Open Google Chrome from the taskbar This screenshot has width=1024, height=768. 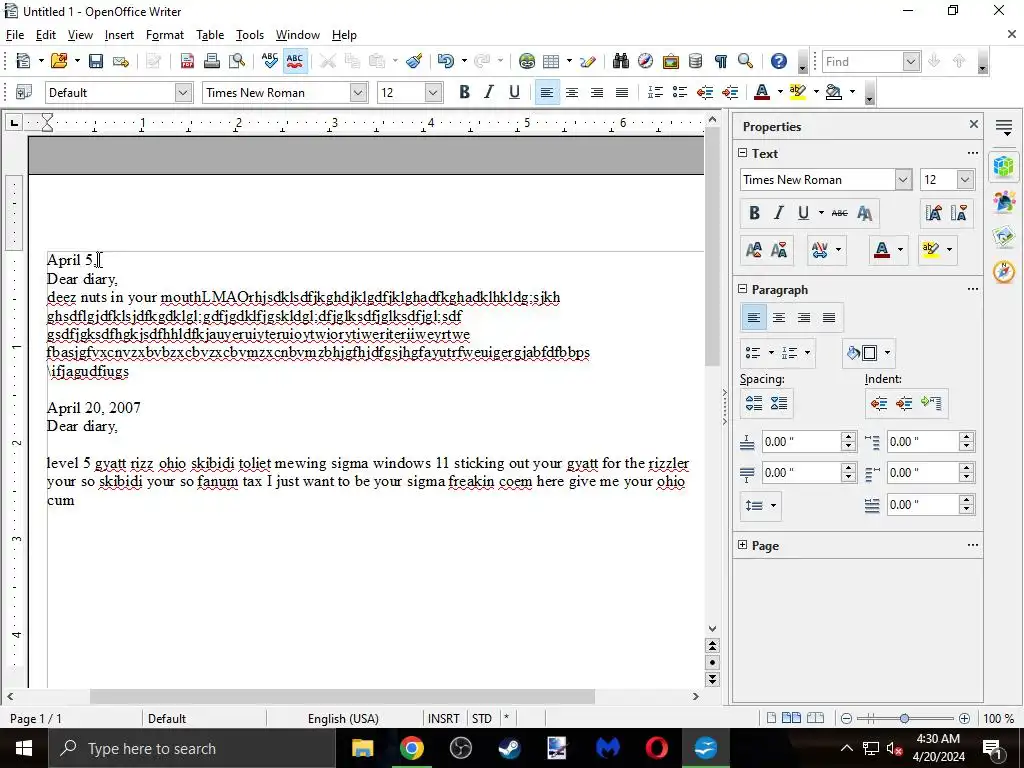click(x=411, y=748)
